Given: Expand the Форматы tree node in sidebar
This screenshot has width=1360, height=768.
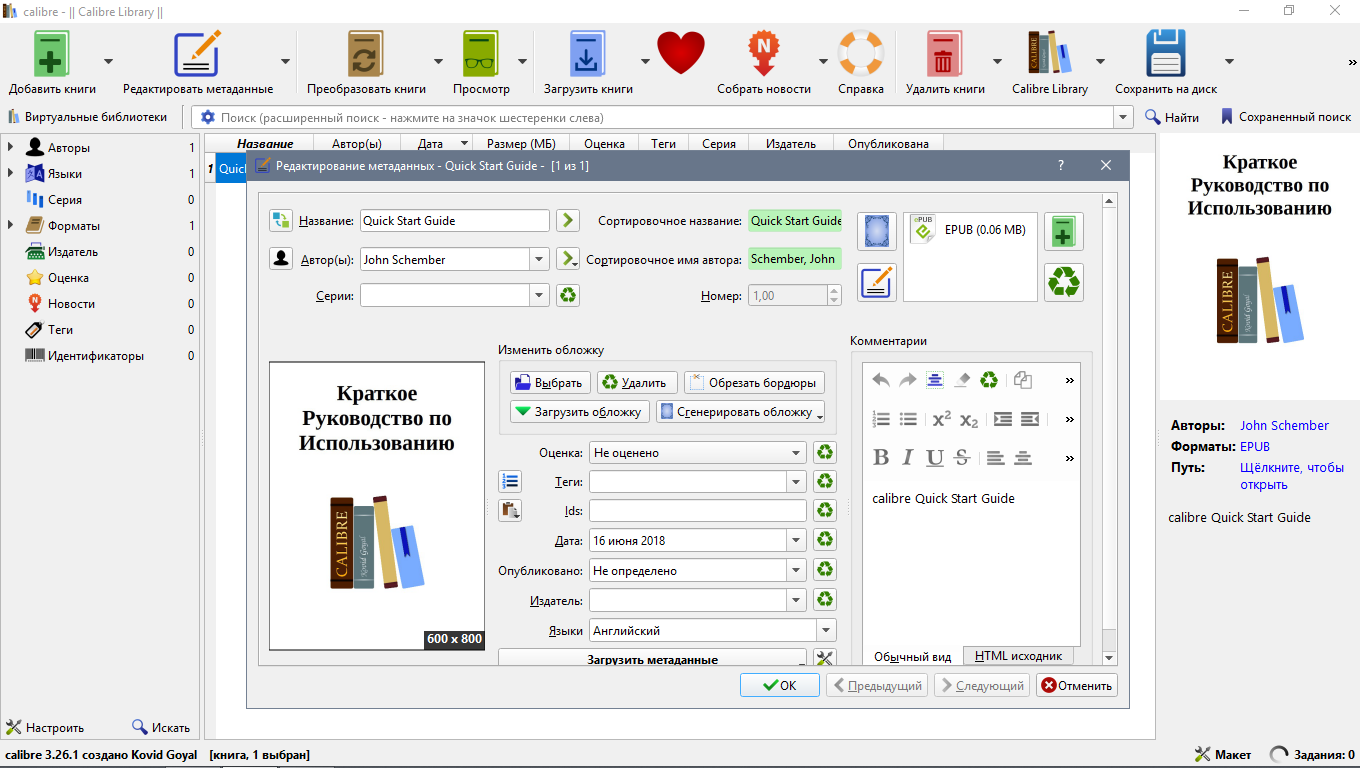Looking at the screenshot, I should coord(10,225).
